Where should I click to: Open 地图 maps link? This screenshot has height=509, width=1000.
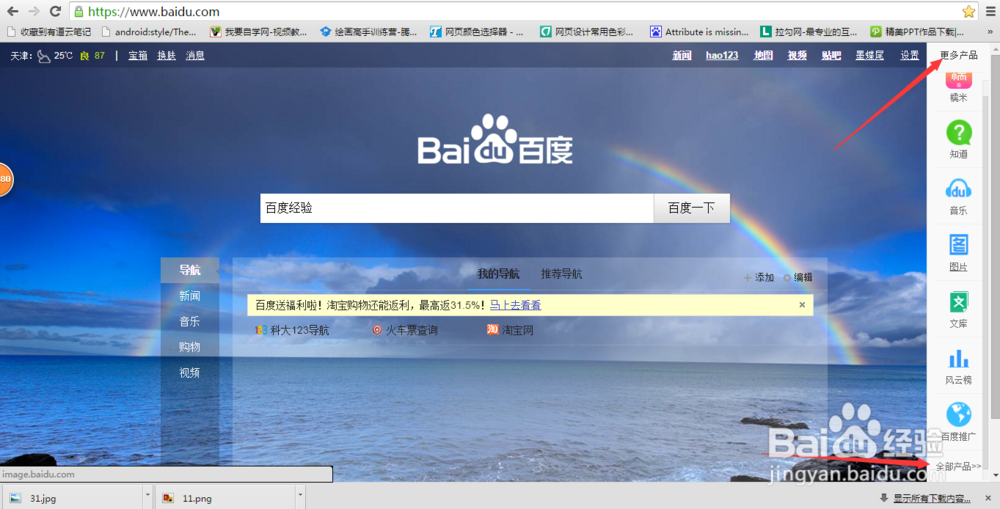pyautogui.click(x=763, y=55)
